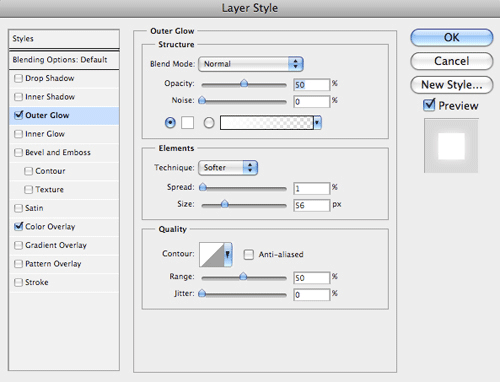Click the Contour curve thumbnail
The height and width of the screenshot is (382, 500).
point(212,255)
